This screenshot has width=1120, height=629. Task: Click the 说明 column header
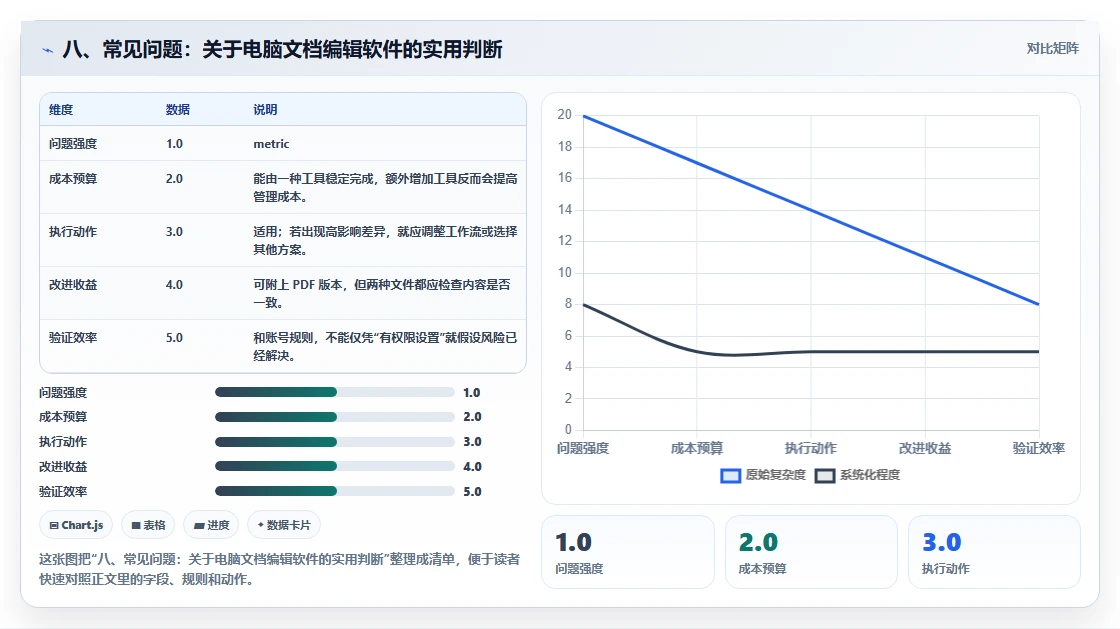click(x=265, y=109)
